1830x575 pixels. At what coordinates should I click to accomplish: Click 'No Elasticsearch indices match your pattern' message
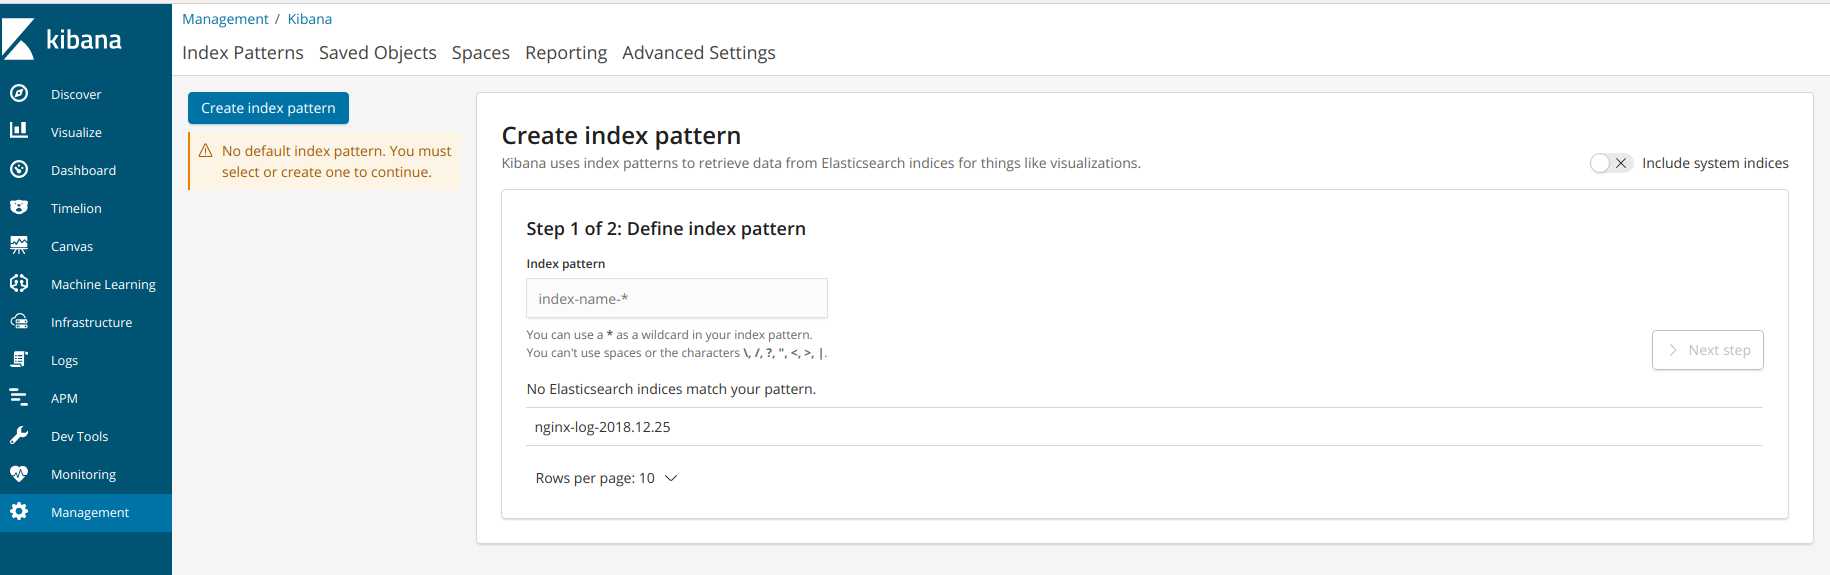[x=671, y=389]
